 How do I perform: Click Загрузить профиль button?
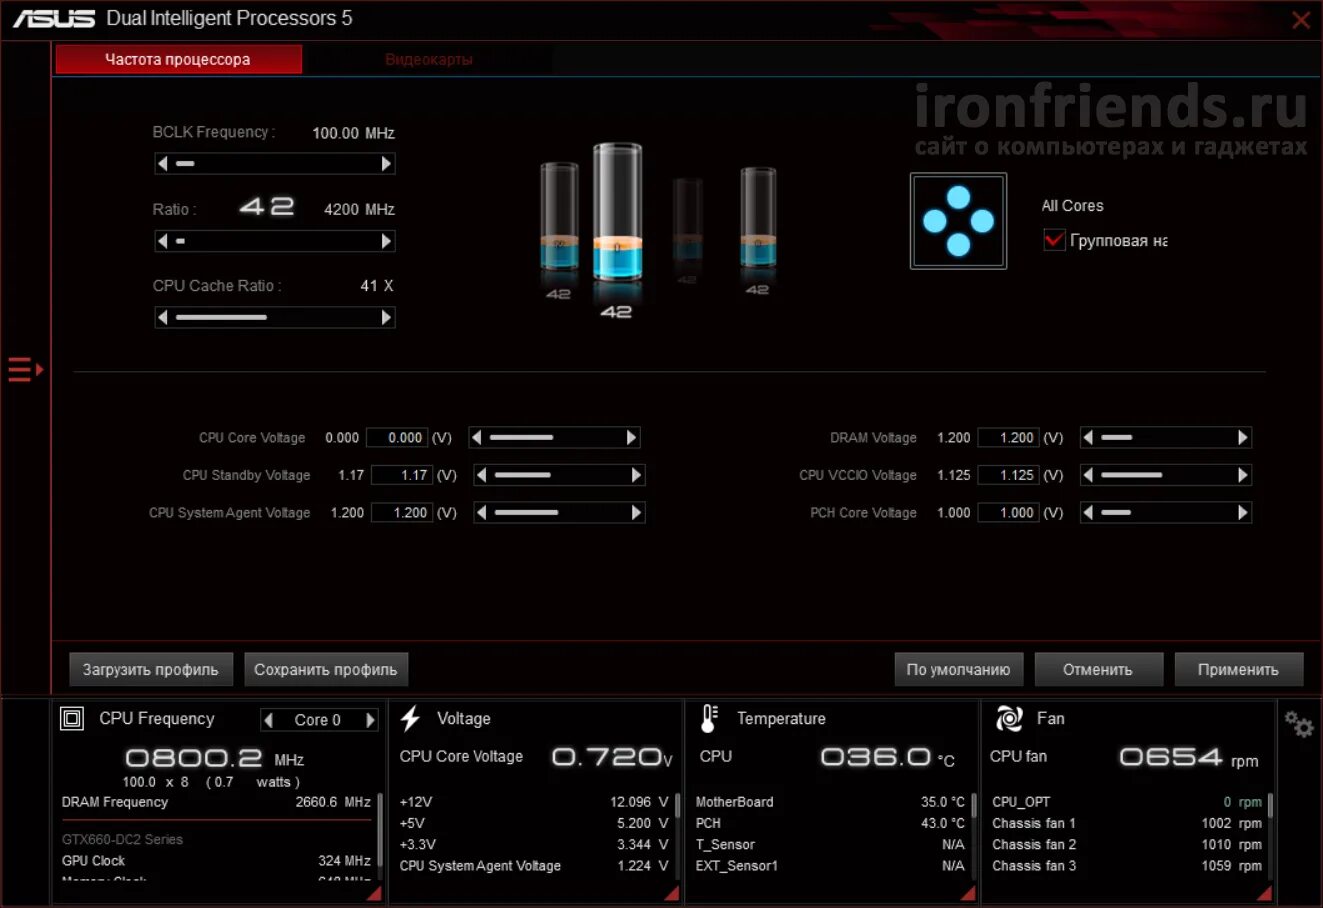click(150, 669)
